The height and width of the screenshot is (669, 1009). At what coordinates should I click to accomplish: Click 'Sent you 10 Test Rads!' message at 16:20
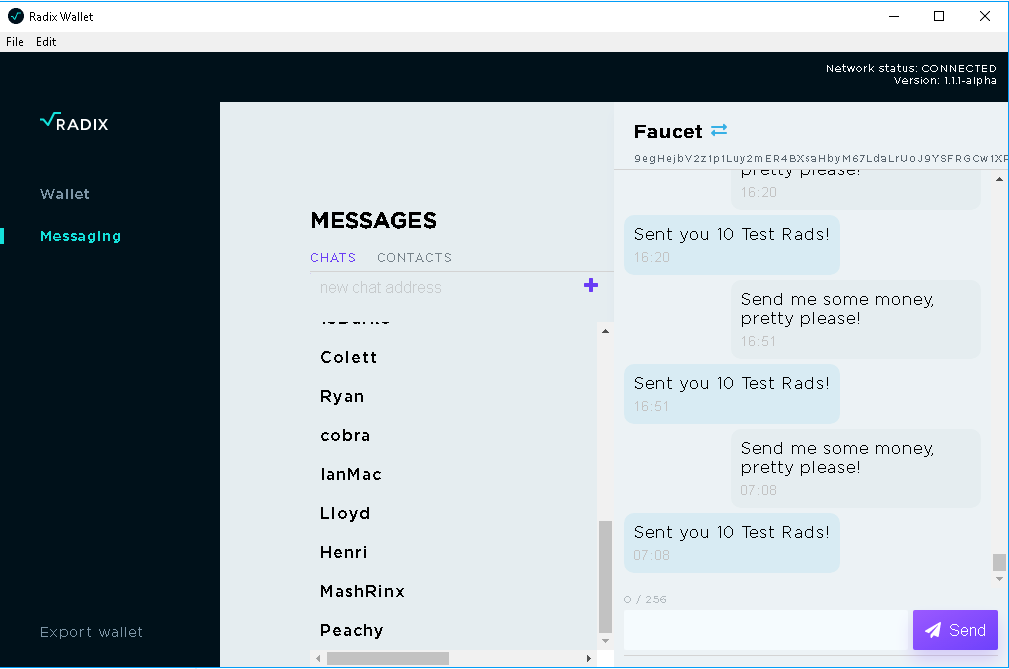pos(732,244)
